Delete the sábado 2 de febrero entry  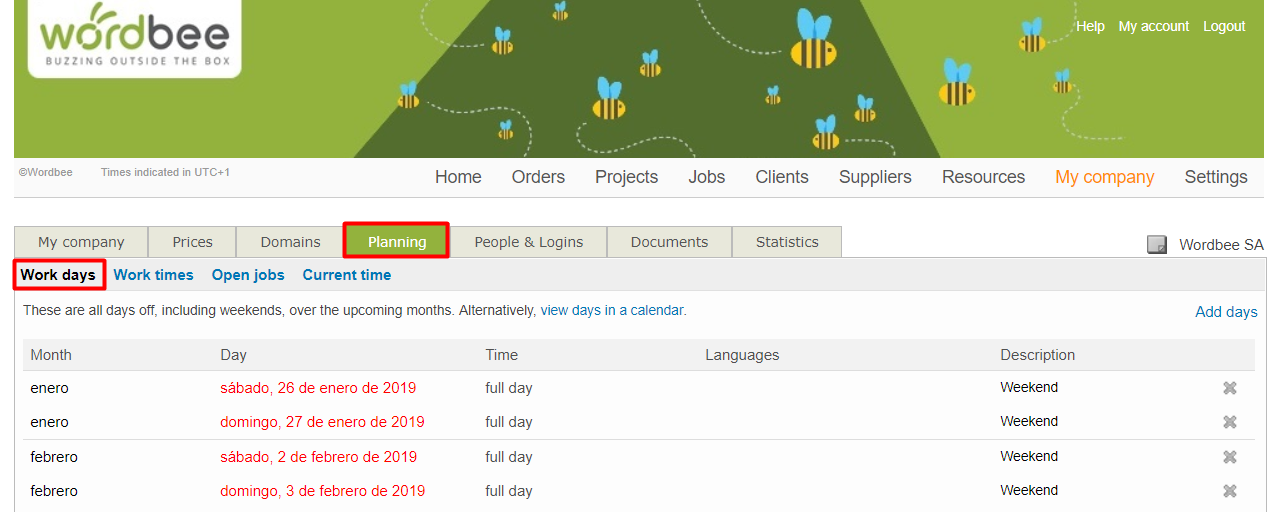1229,457
